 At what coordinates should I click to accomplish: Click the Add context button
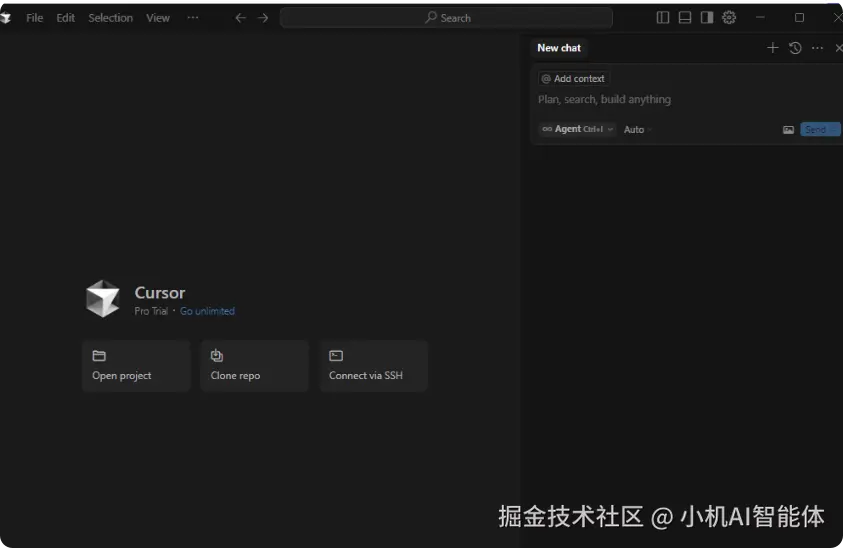tap(574, 79)
